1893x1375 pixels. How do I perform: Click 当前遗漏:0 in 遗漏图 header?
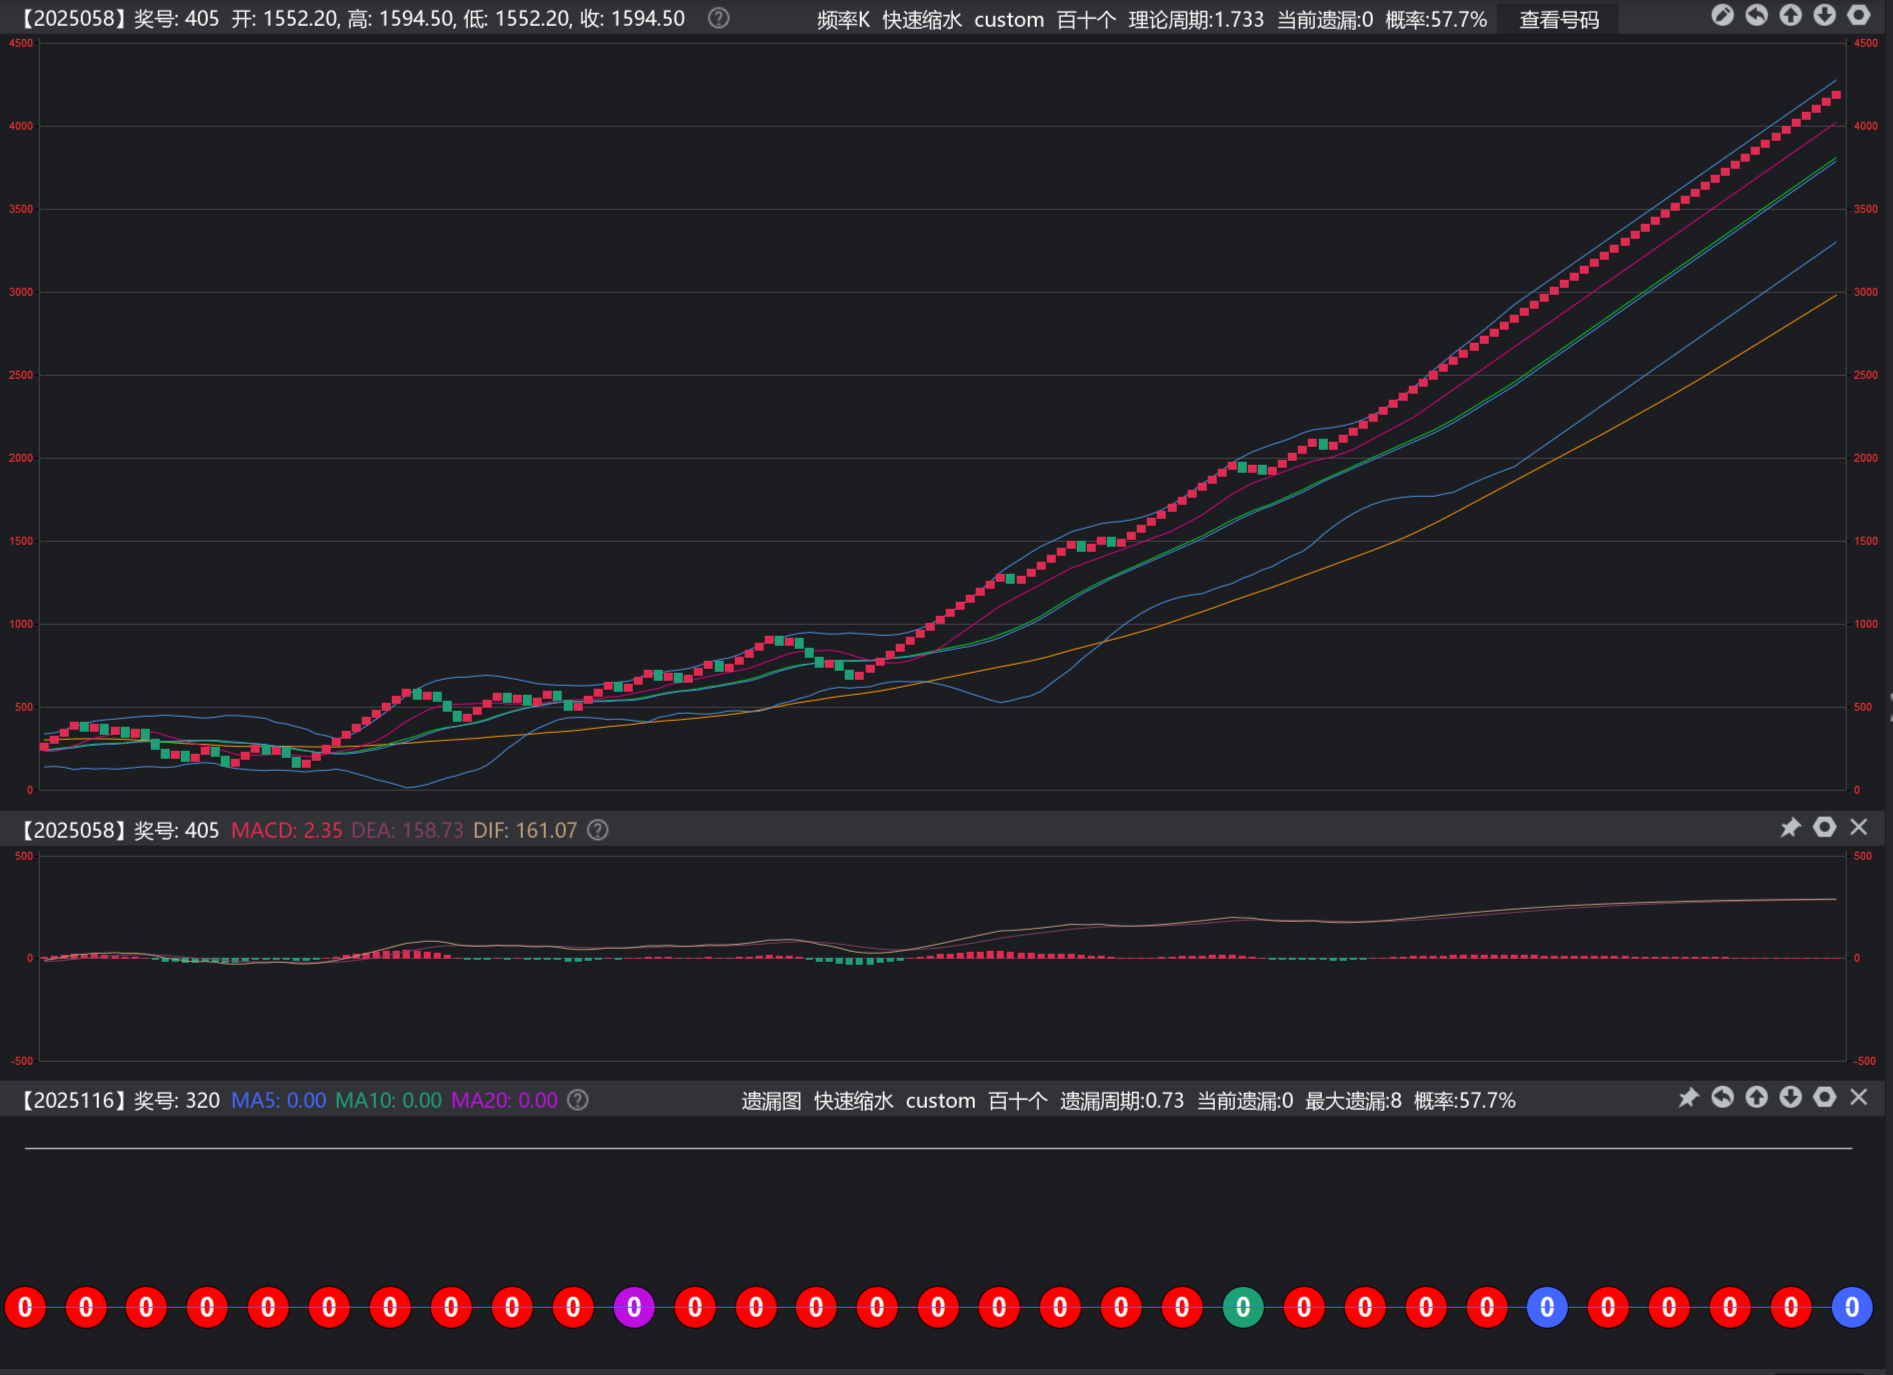[x=1245, y=1101]
